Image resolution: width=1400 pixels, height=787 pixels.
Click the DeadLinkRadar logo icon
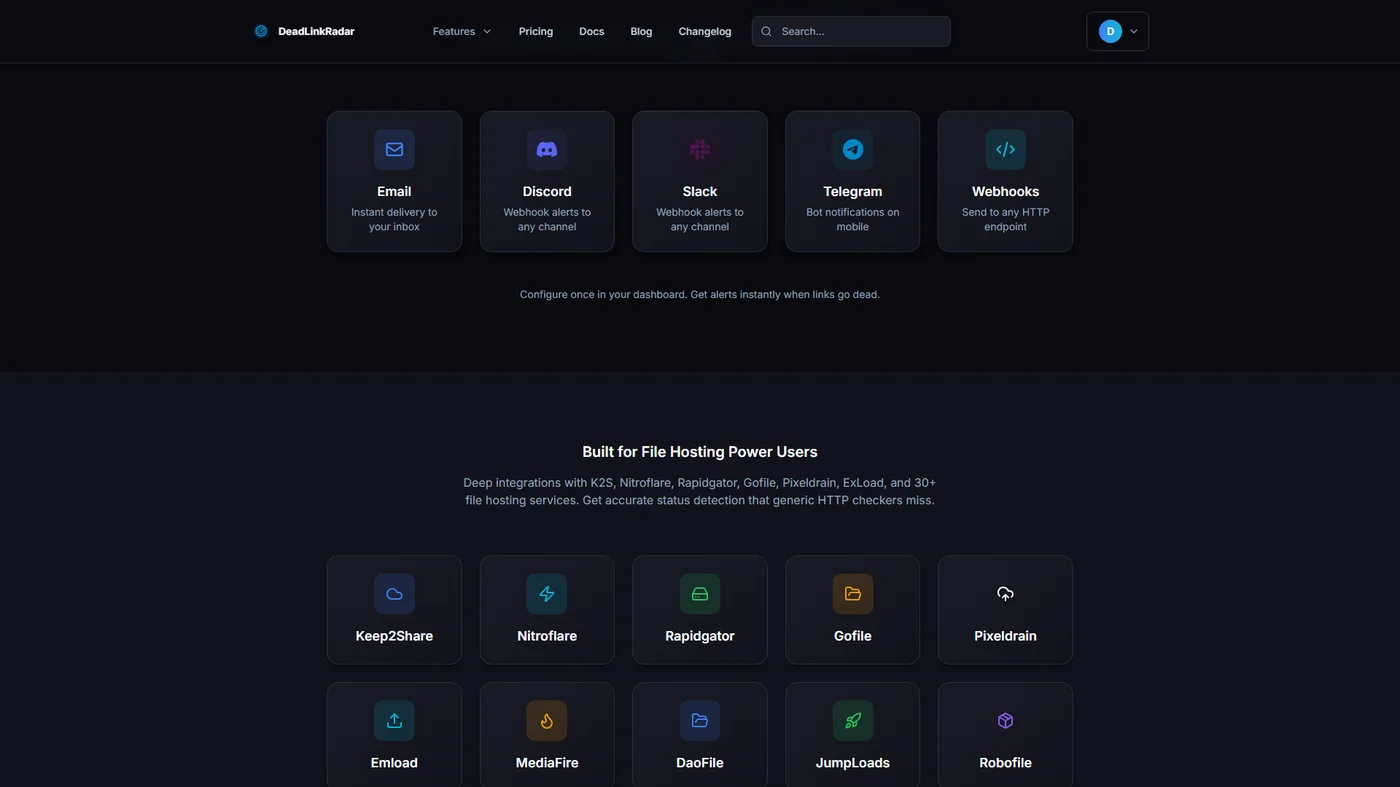[261, 31]
